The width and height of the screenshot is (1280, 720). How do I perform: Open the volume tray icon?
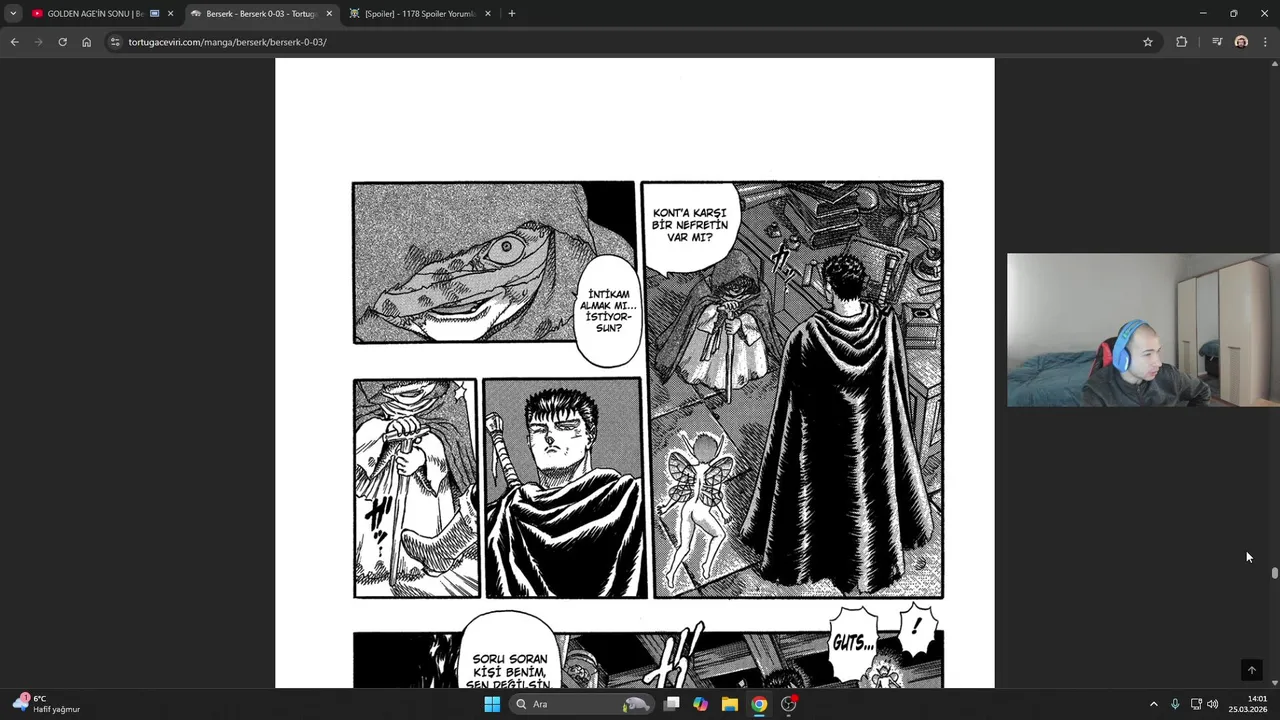tap(1213, 704)
